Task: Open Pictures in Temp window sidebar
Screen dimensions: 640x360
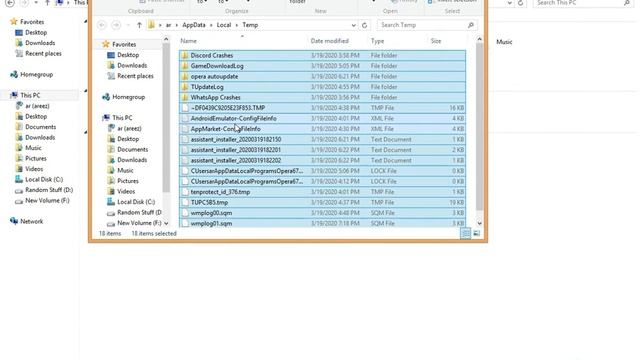Action: (123, 181)
